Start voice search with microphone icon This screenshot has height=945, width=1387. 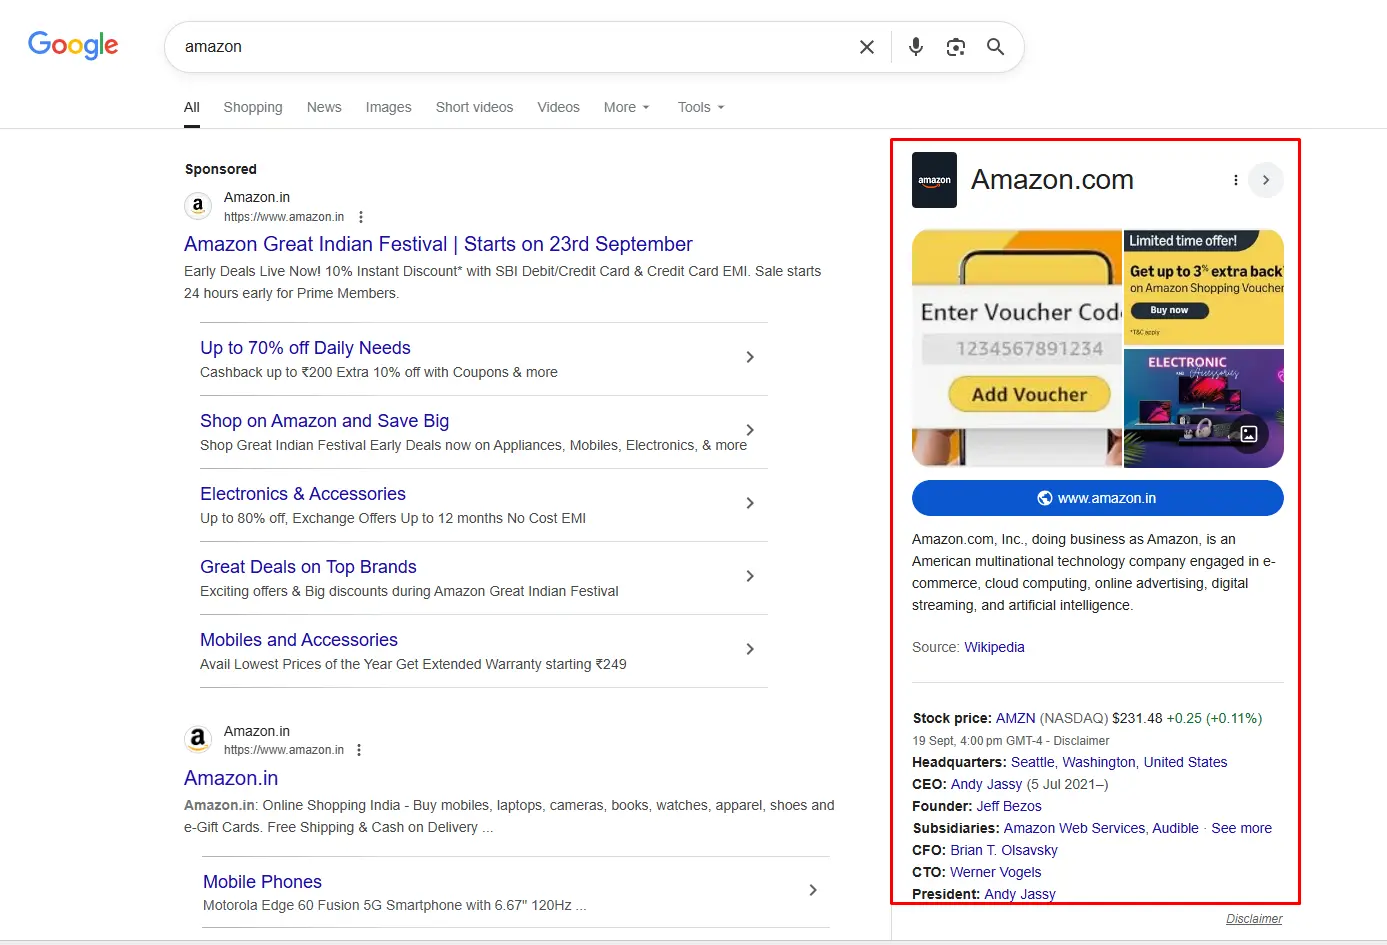[x=916, y=47]
